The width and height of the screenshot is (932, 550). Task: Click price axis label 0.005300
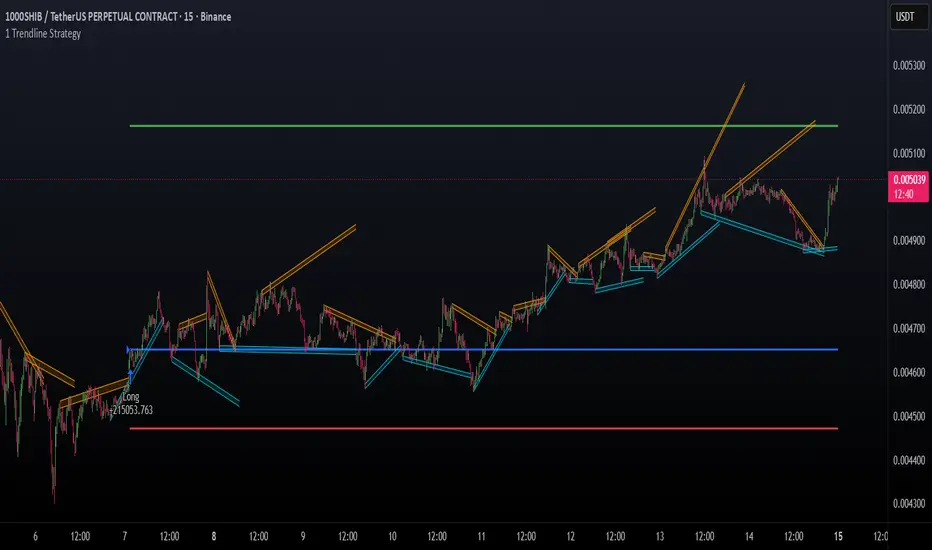pyautogui.click(x=909, y=65)
